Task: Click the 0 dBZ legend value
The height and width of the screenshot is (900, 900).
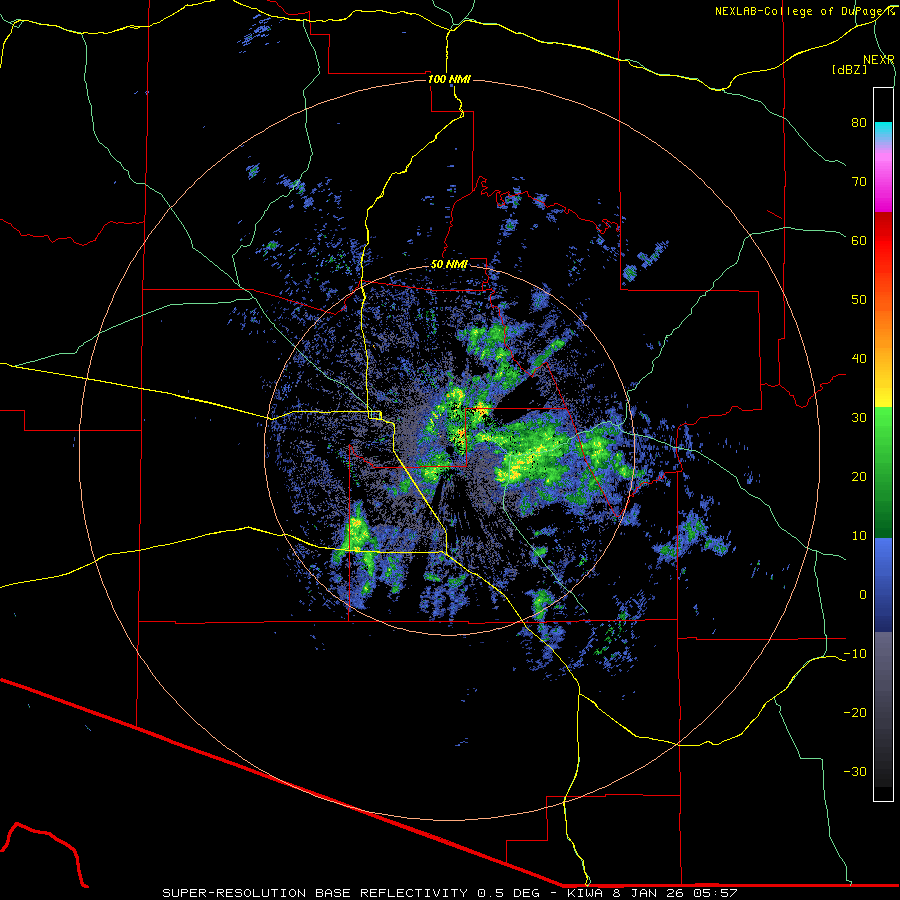Action: click(x=863, y=595)
